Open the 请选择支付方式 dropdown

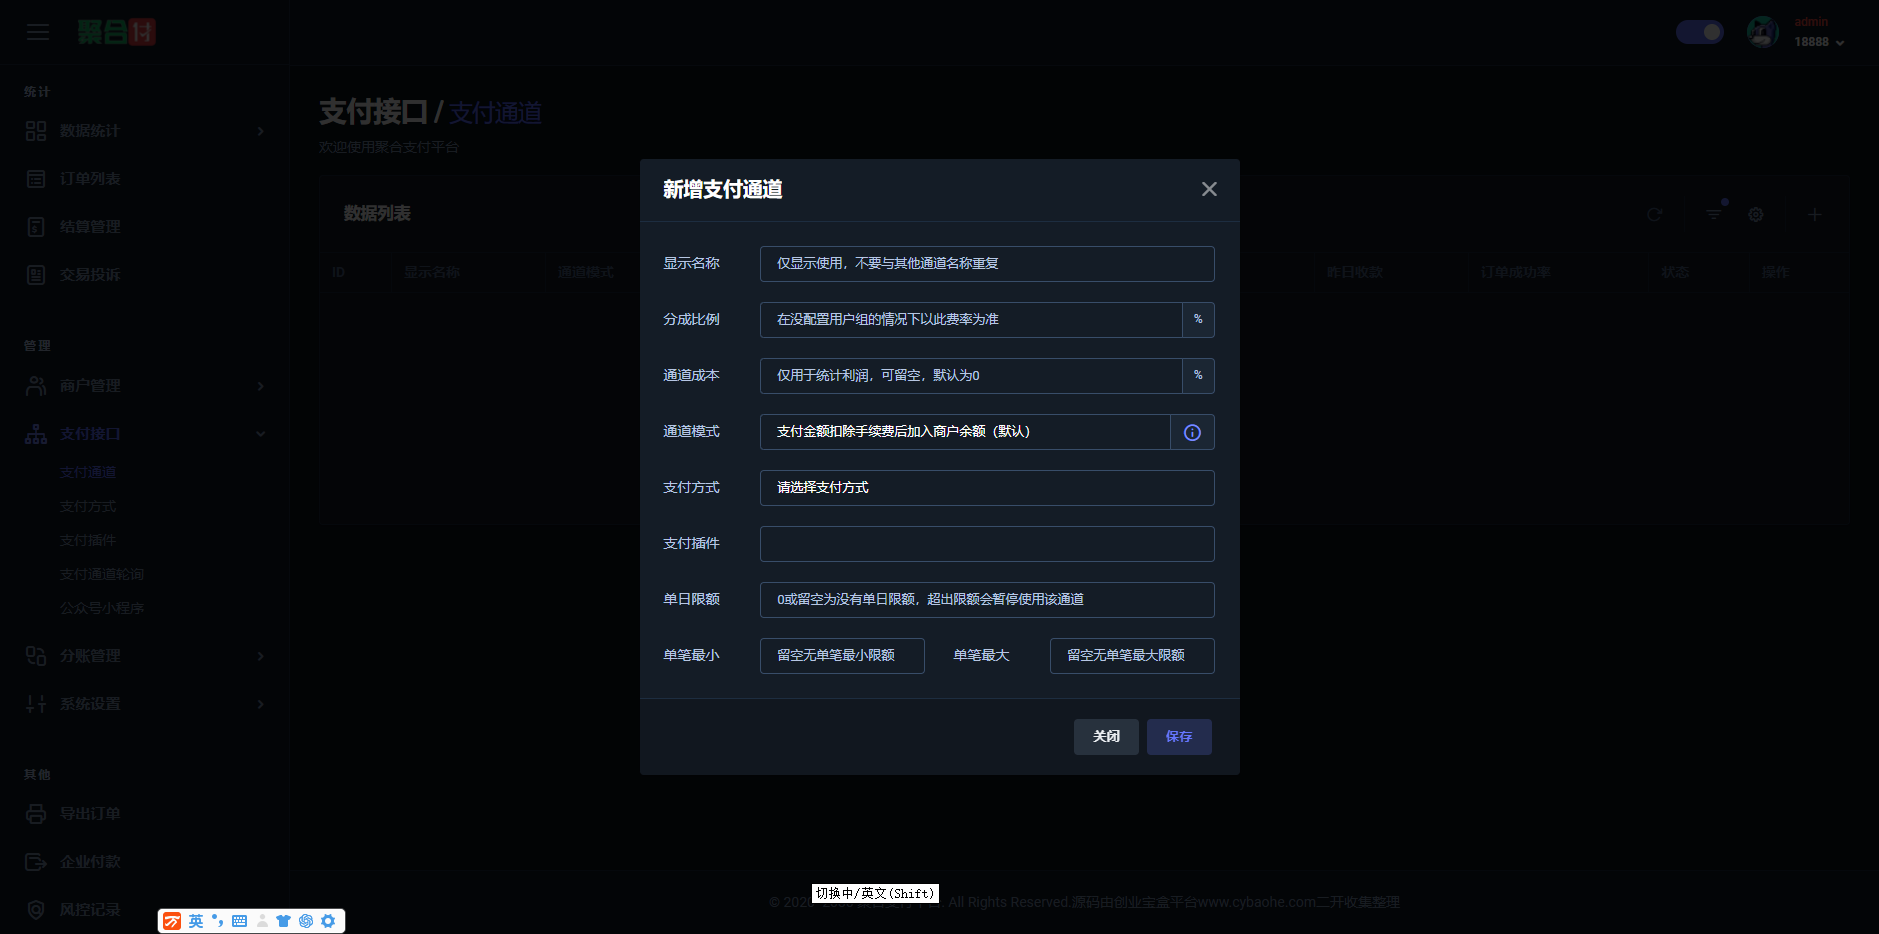coord(986,488)
